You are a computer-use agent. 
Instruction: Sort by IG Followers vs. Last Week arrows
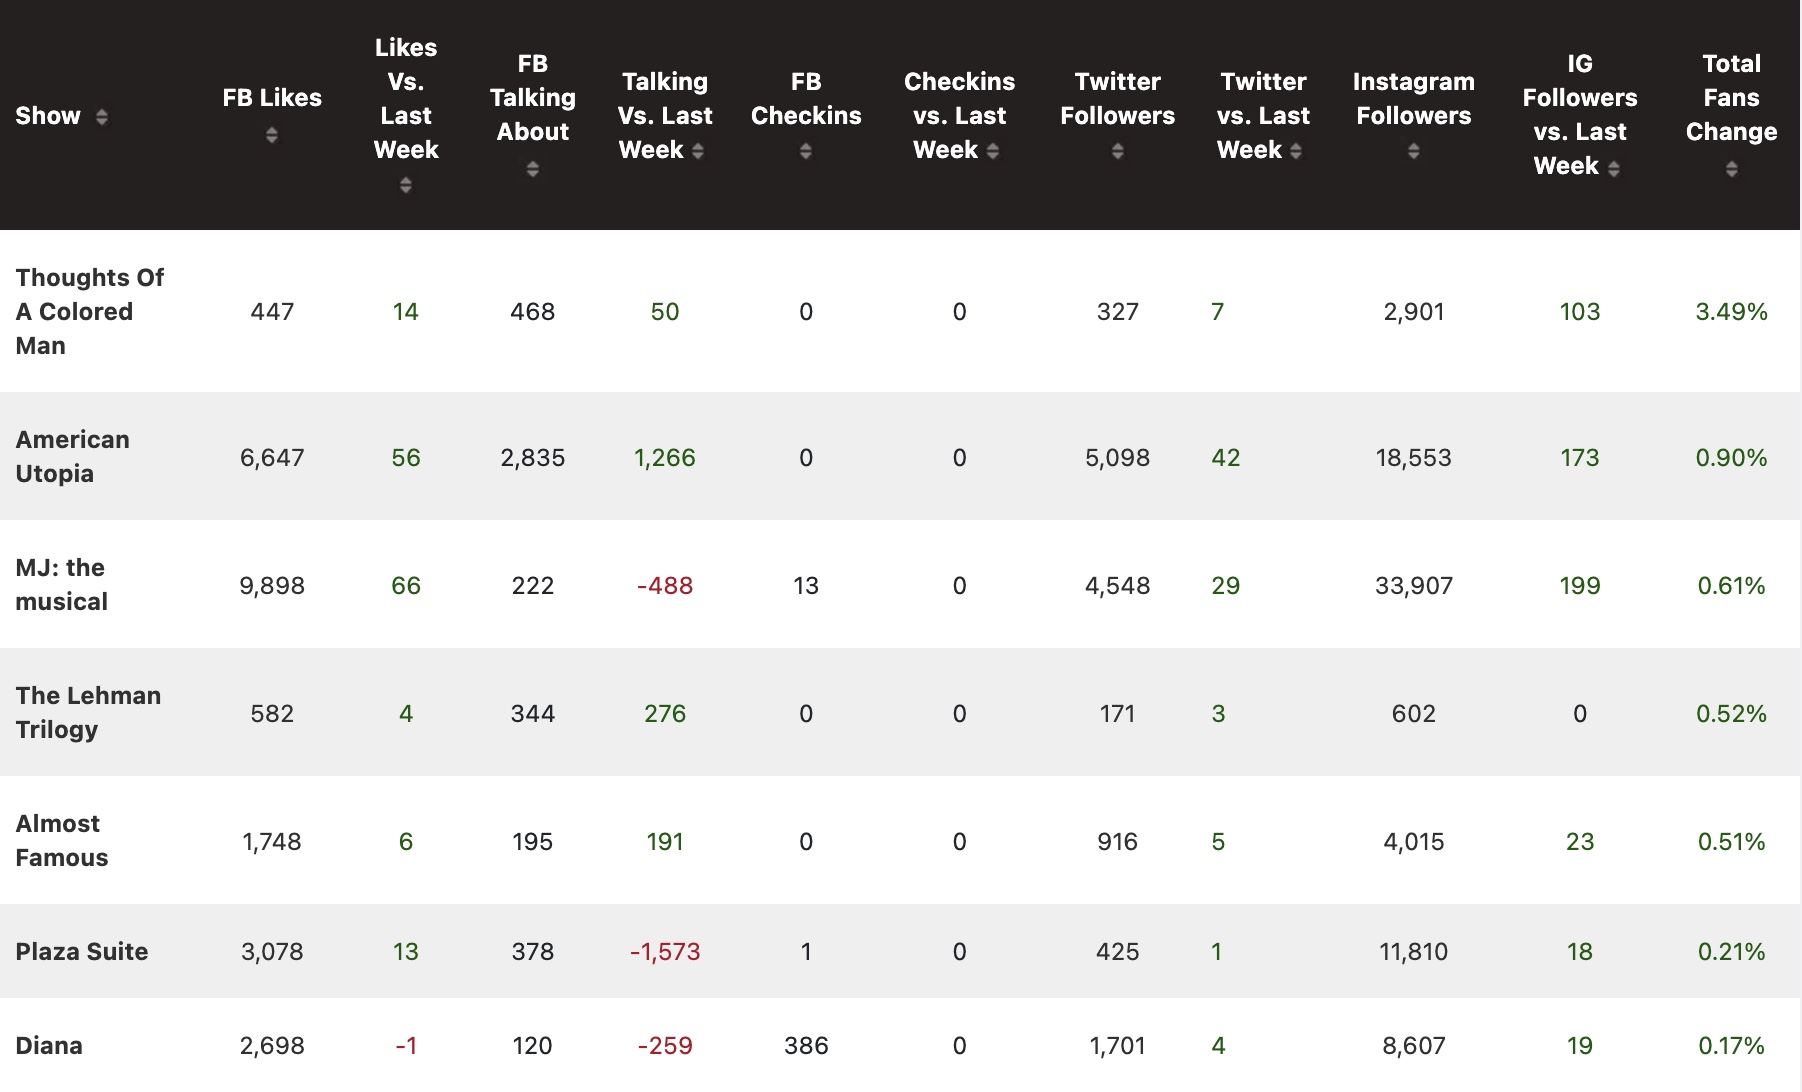1614,169
